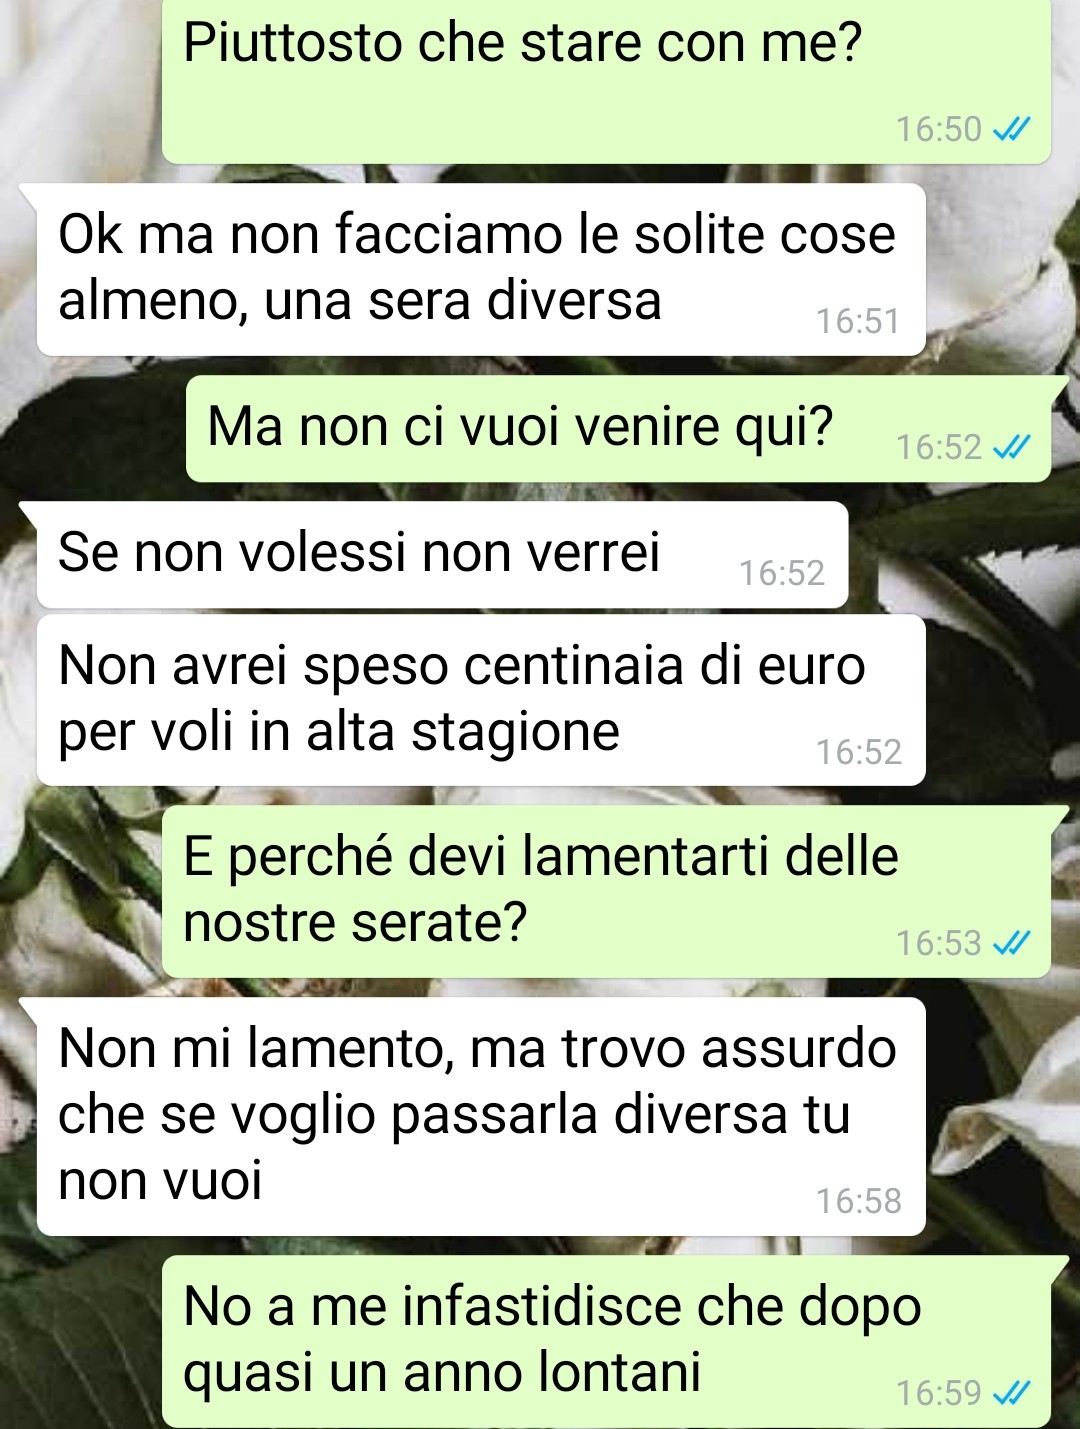Tap the 16:50 timestamp on the top message
Viewport: 1080px width, 1429px height.
click(x=939, y=130)
